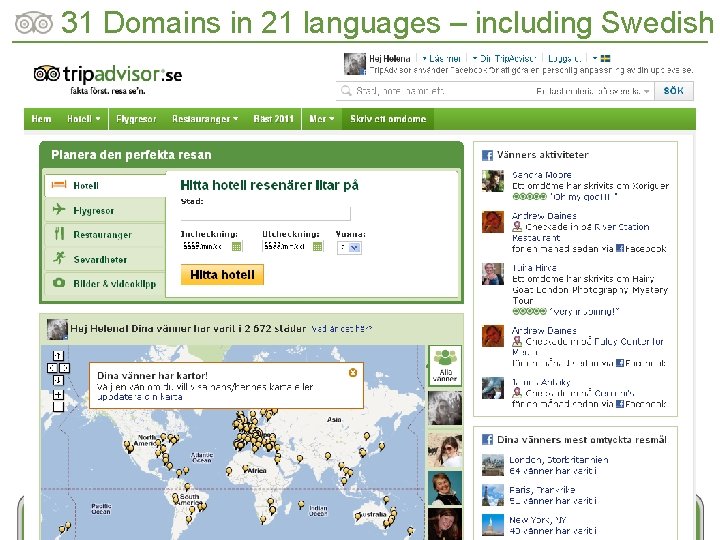Expand the Hotell dropdown in the navigation bar
The width and height of the screenshot is (720, 540).
click(x=83, y=119)
